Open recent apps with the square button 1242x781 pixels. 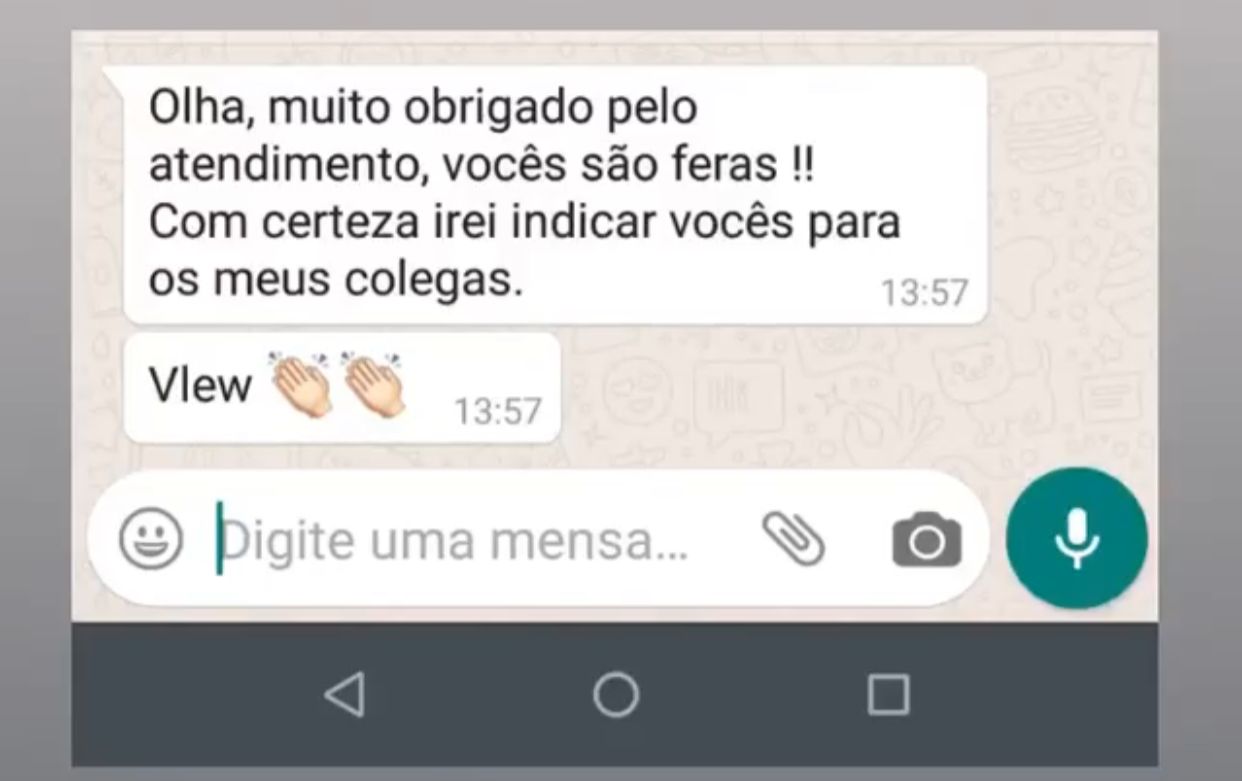(888, 694)
